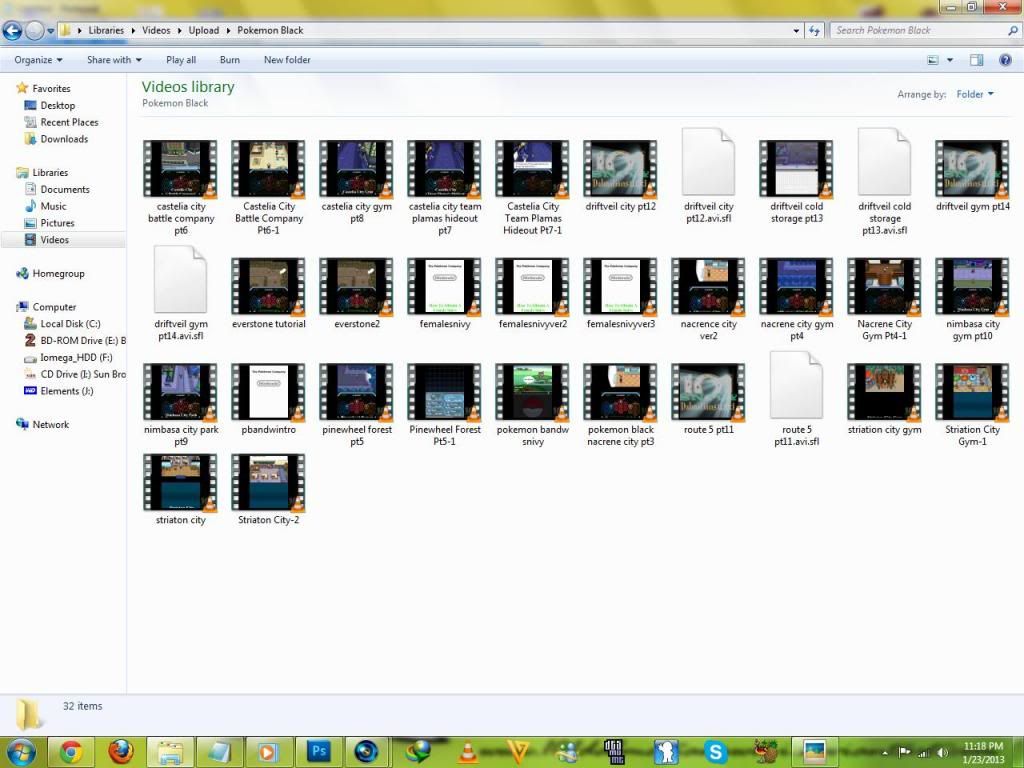The height and width of the screenshot is (768, 1024).
Task: Select the Striaton City-2 video
Action: pos(268,489)
